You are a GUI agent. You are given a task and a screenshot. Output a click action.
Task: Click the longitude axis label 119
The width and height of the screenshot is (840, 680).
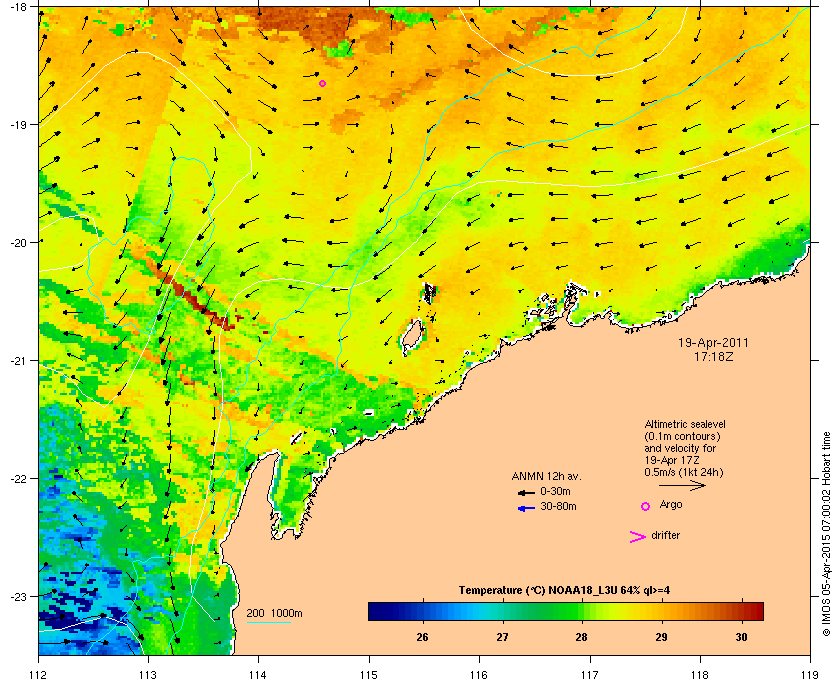(810, 674)
